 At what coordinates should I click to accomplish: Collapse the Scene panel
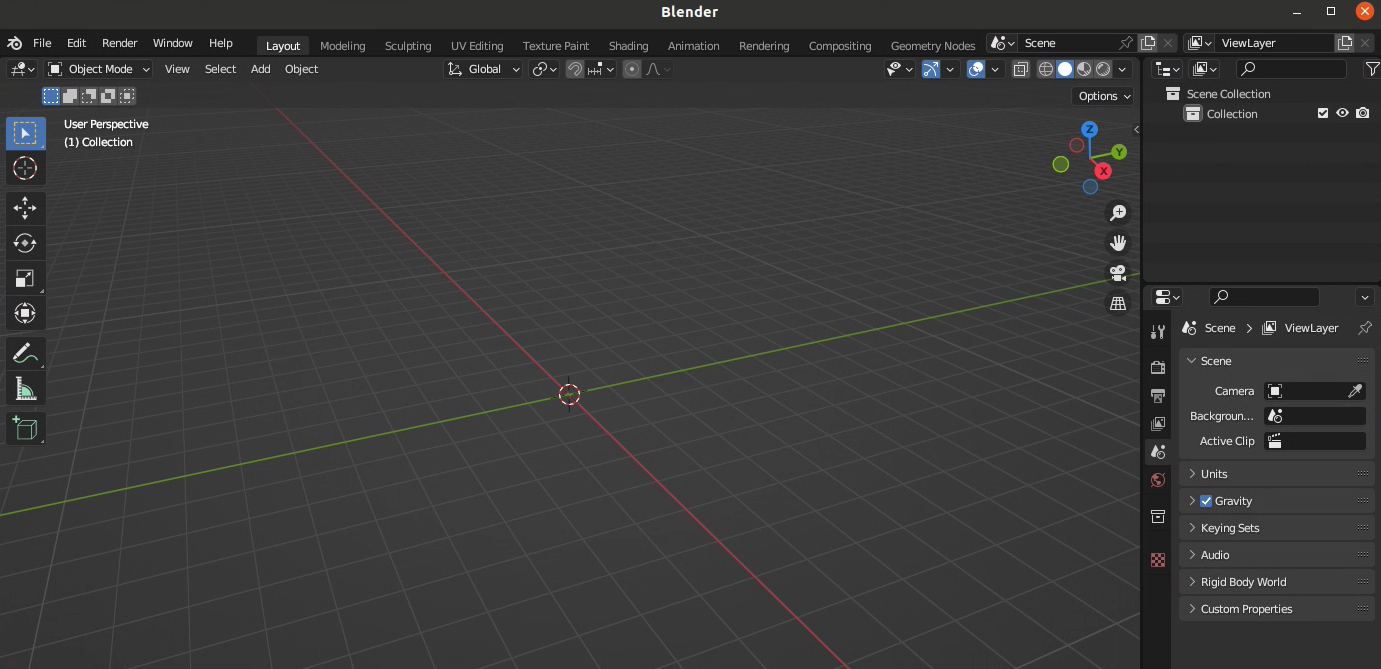tap(1277, 361)
